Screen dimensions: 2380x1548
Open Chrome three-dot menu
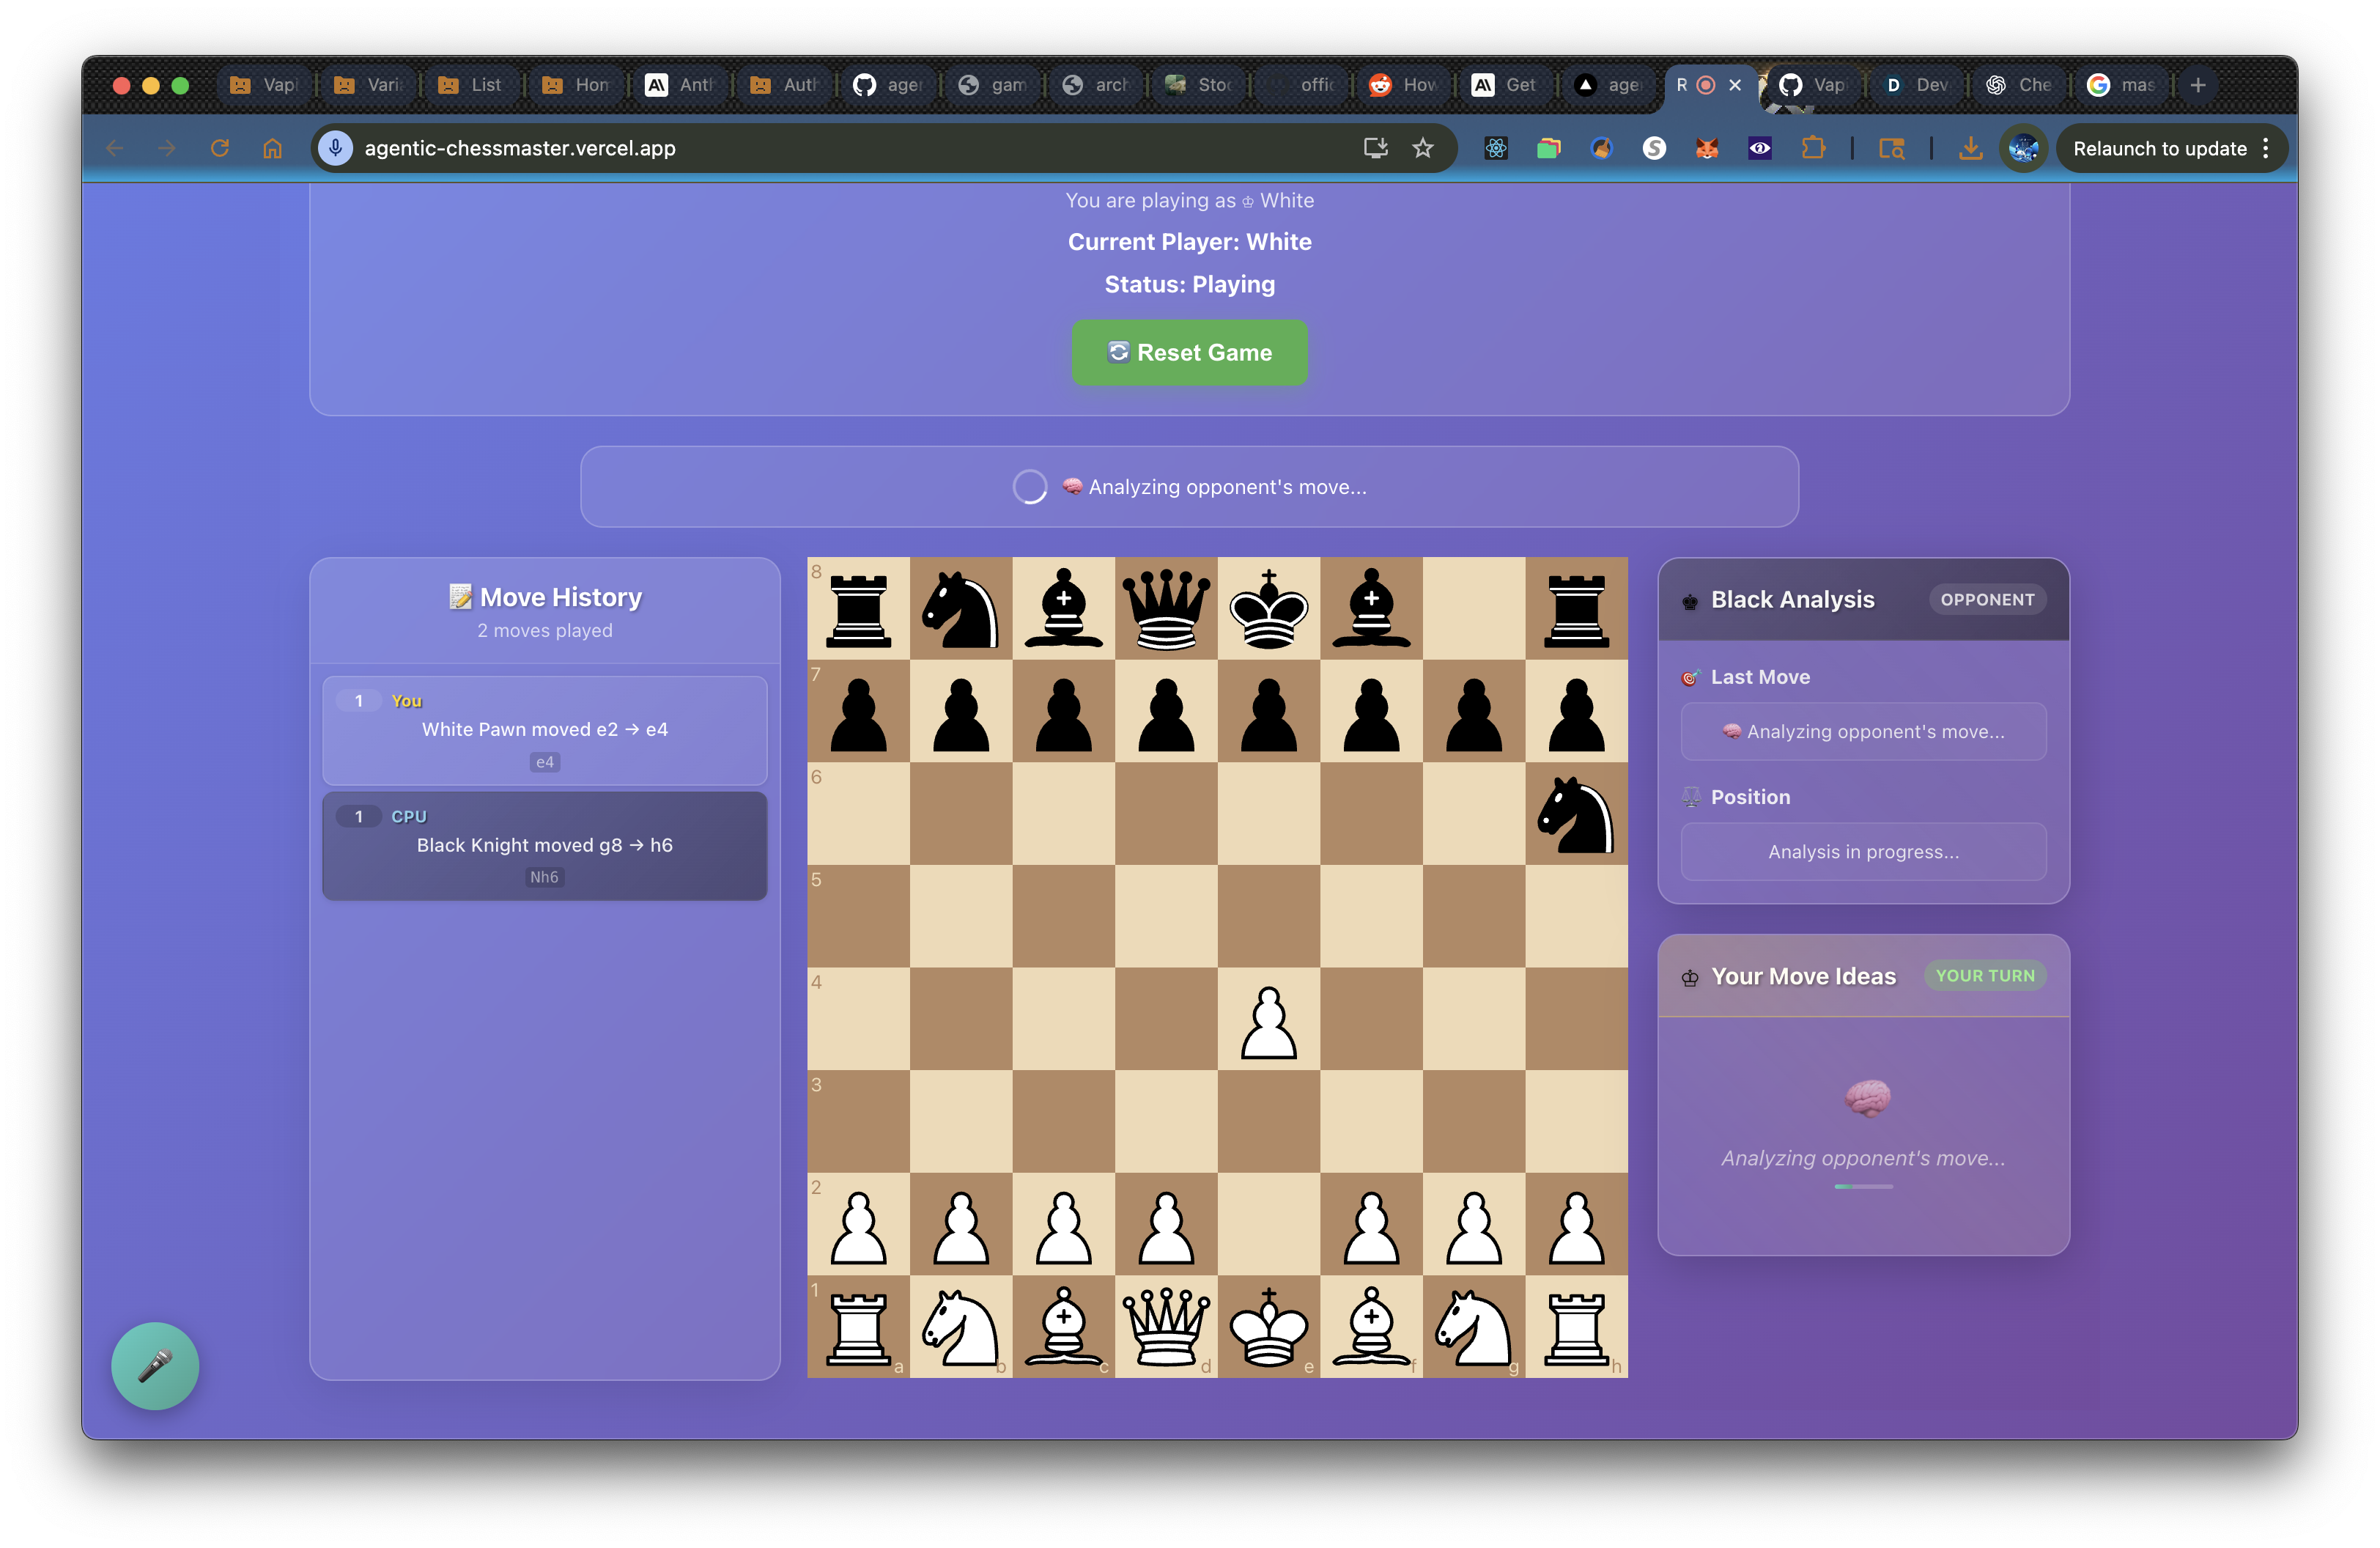(x=2266, y=148)
